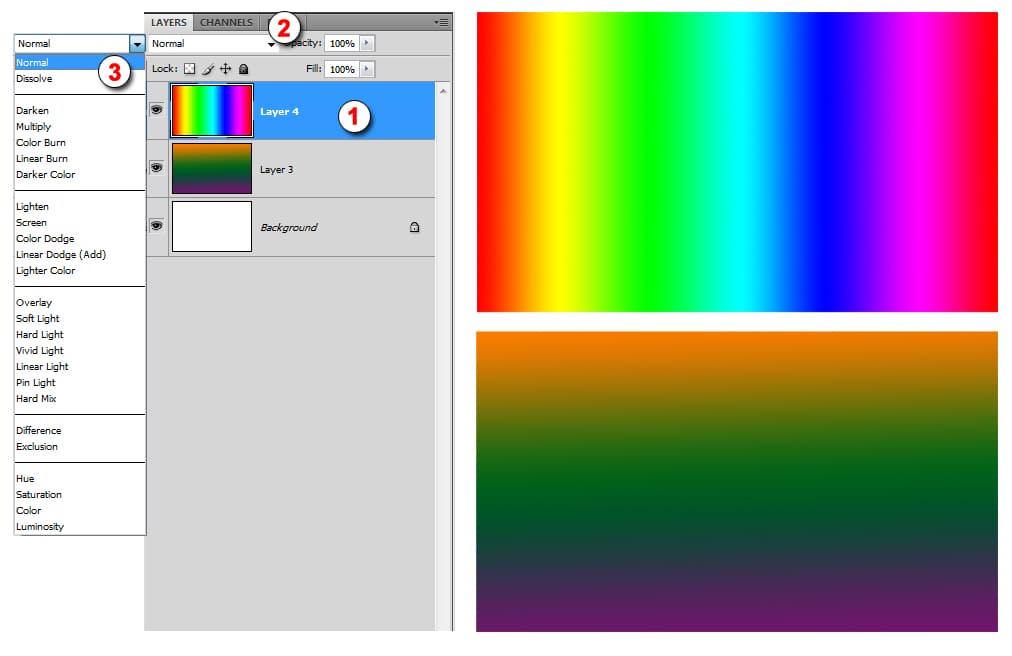Switch to the Channels tab

point(226,22)
